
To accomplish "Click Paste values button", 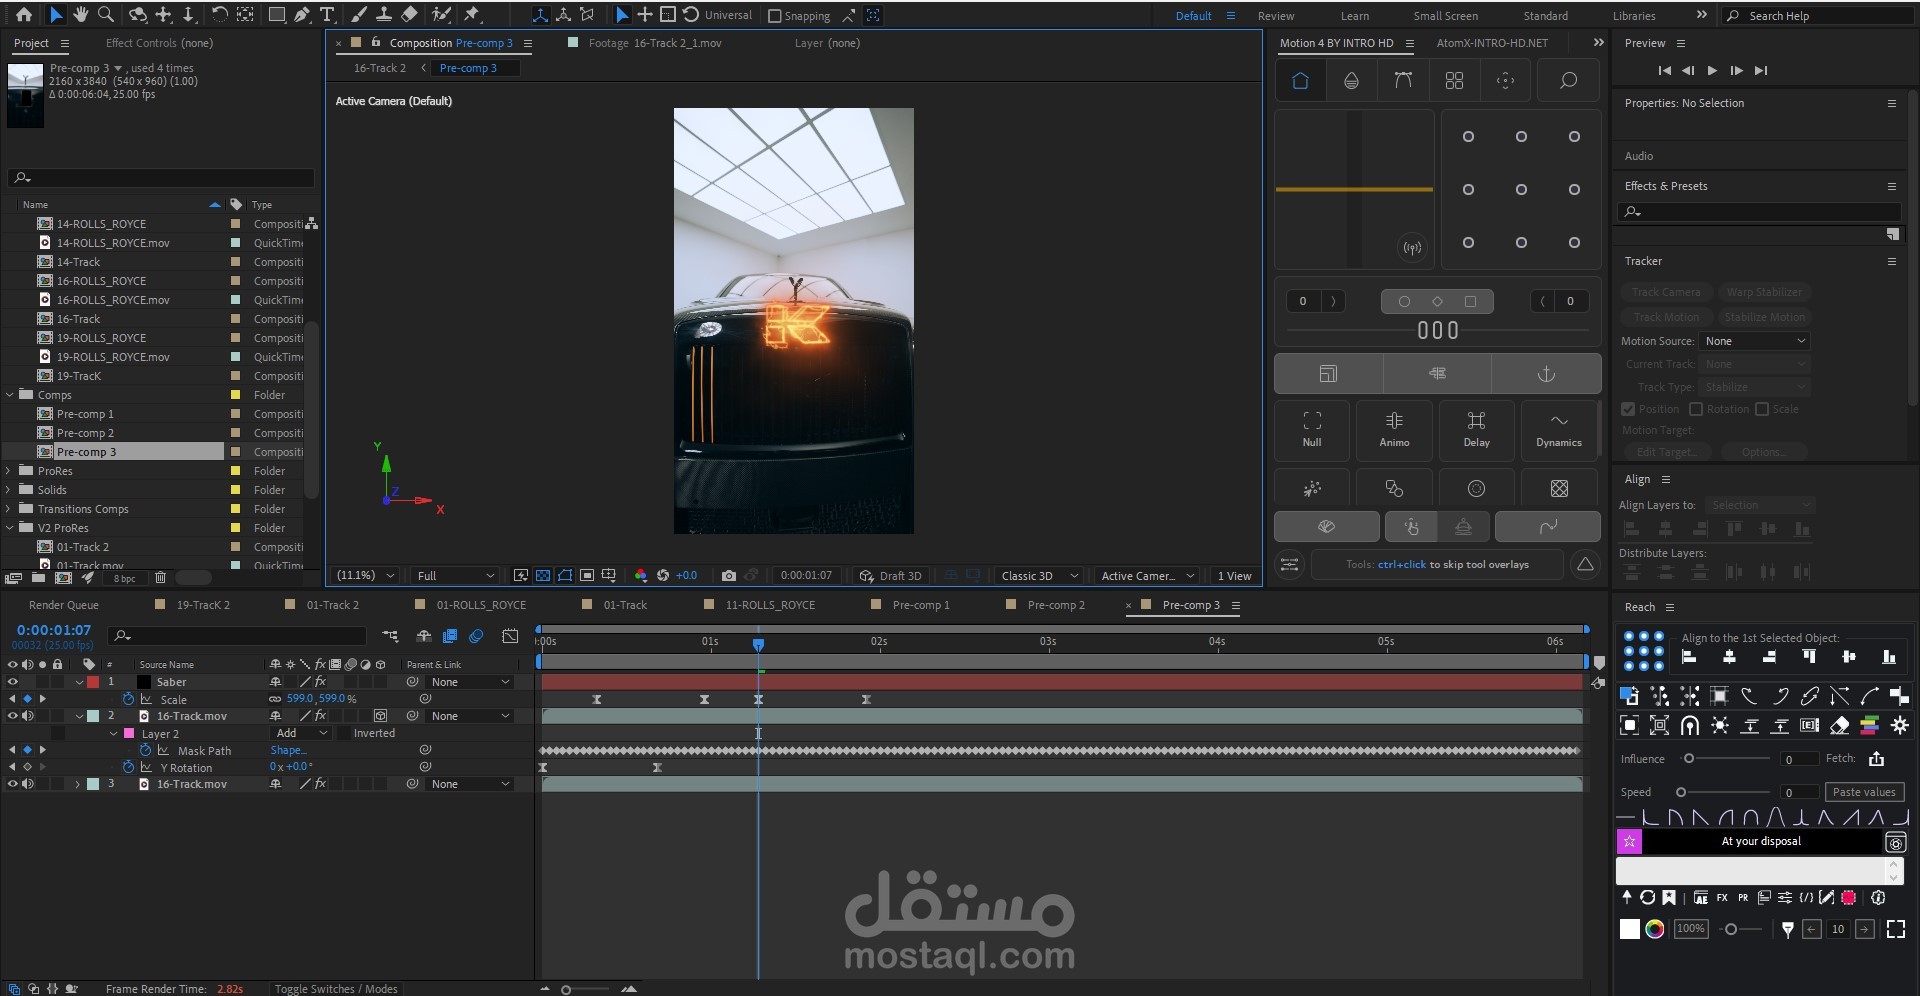I will 1864,792.
